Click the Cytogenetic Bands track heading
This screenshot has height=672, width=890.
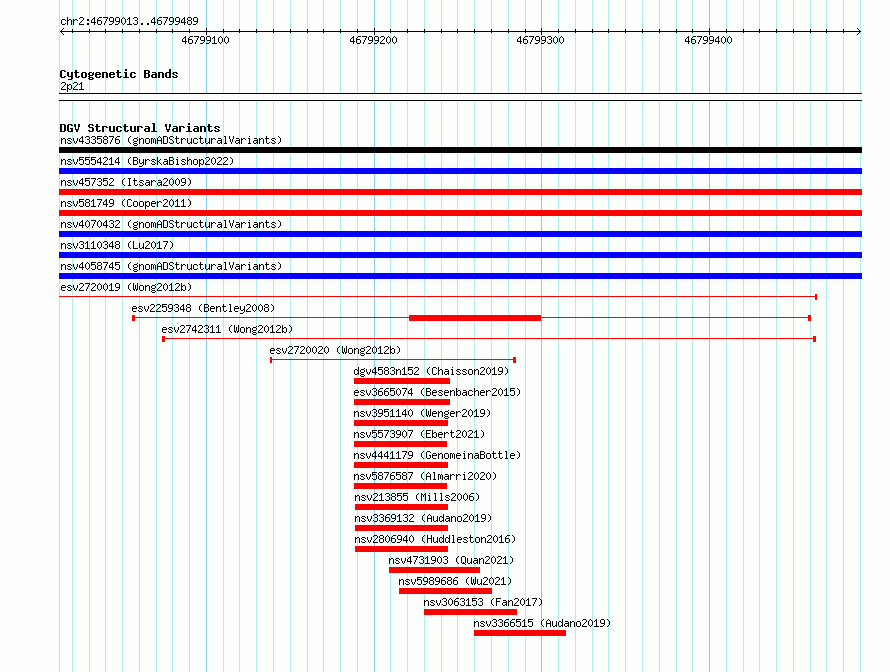click(119, 74)
